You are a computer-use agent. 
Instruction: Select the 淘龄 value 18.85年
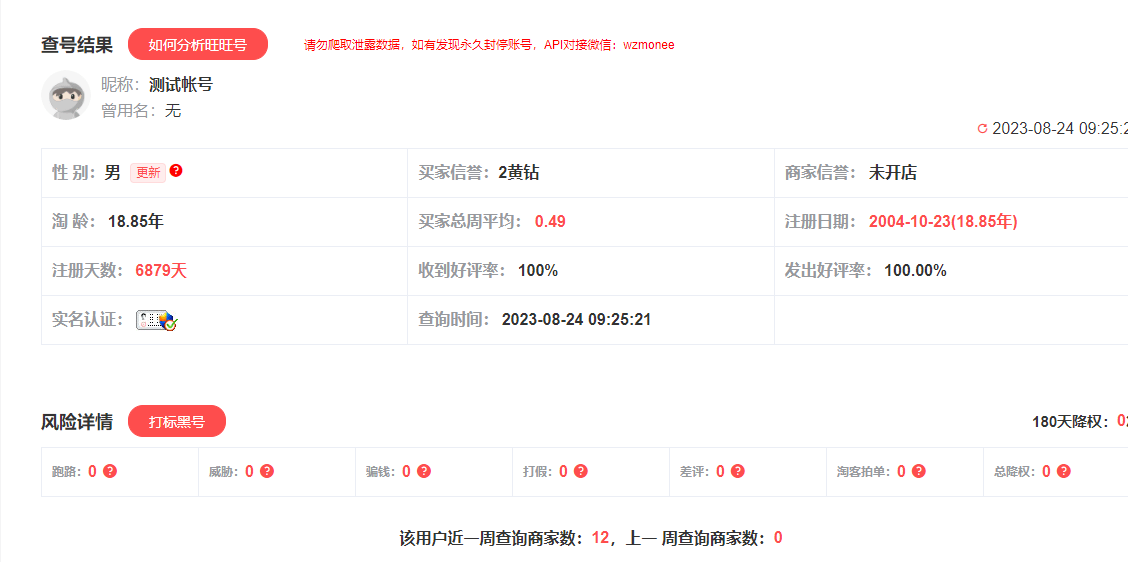click(136, 222)
